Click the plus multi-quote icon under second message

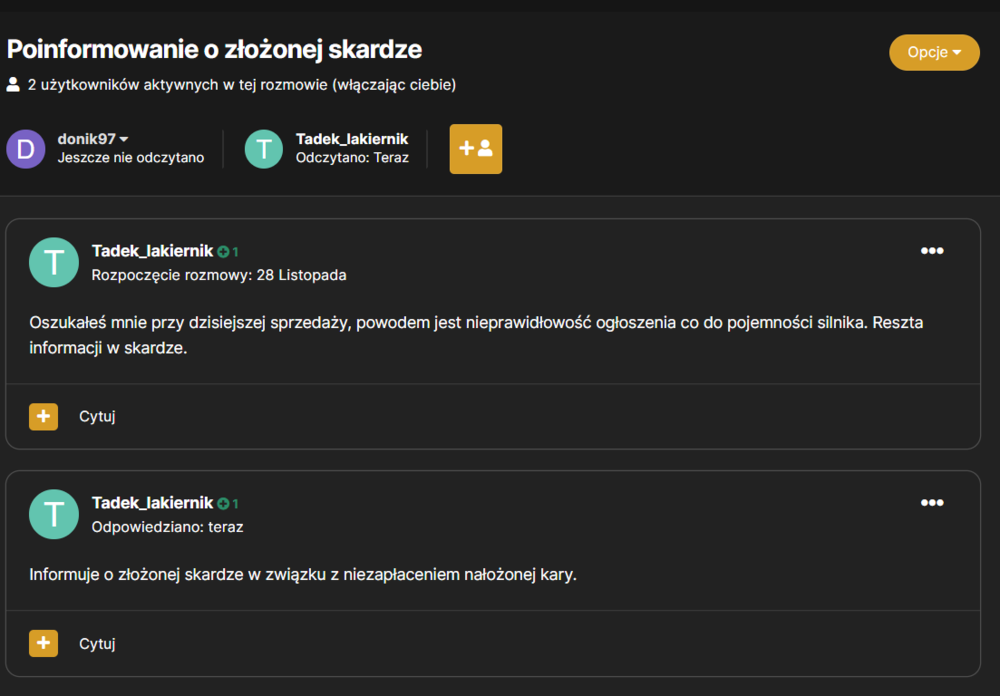tap(43, 643)
